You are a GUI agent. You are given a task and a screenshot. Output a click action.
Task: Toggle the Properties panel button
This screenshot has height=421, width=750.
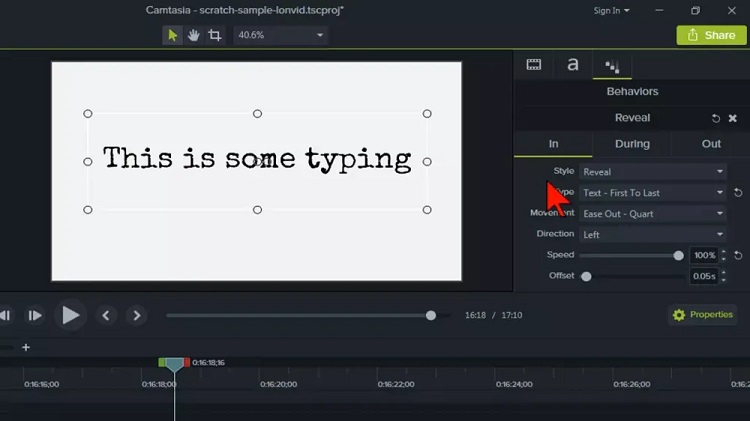(x=703, y=315)
